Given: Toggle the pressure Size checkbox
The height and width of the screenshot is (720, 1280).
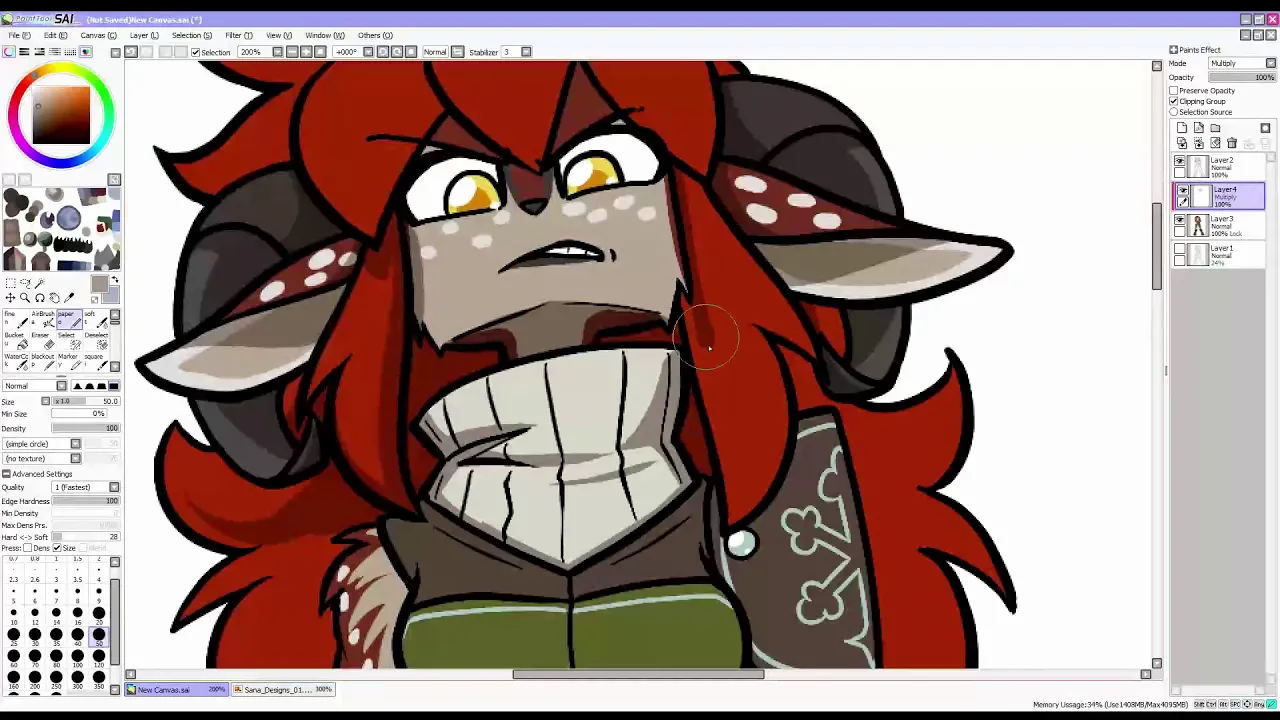Looking at the screenshot, I should point(57,548).
